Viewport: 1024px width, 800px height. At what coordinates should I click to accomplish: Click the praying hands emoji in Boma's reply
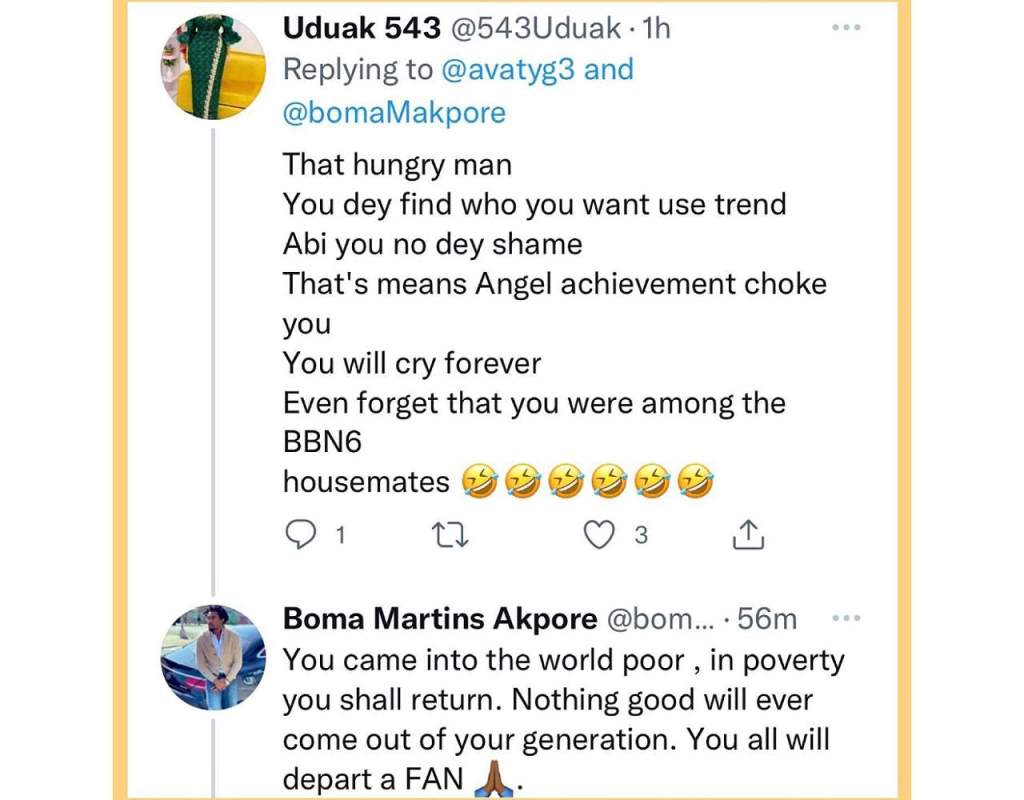(497, 779)
